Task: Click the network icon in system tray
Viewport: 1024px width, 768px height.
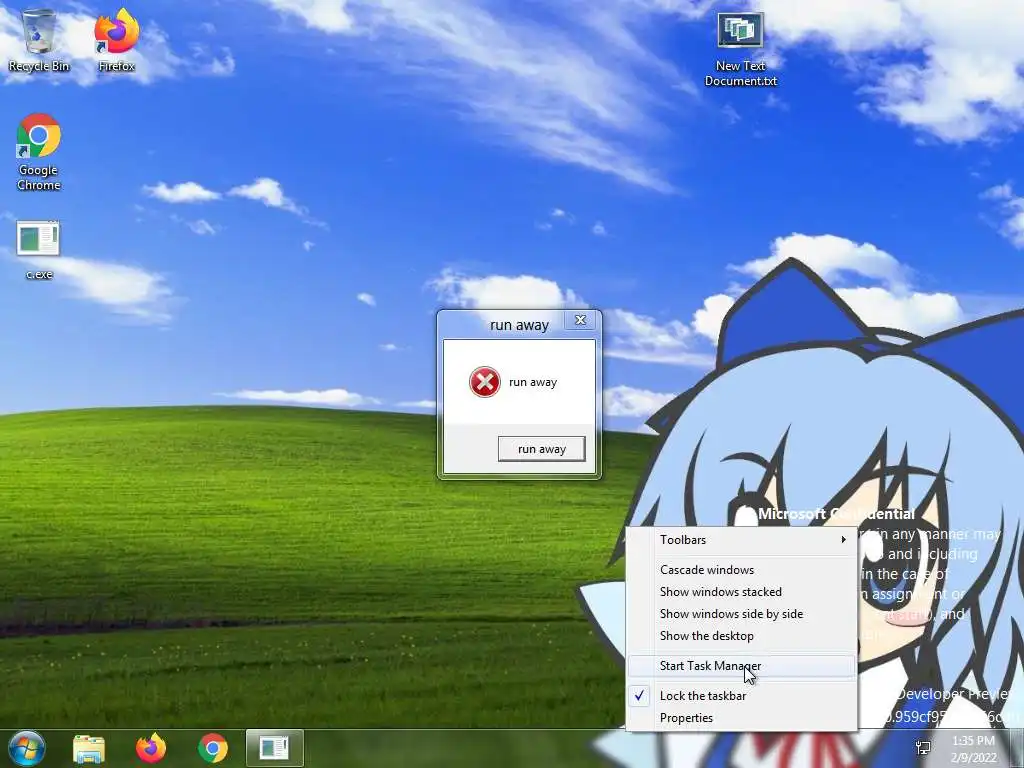Action: (x=923, y=748)
